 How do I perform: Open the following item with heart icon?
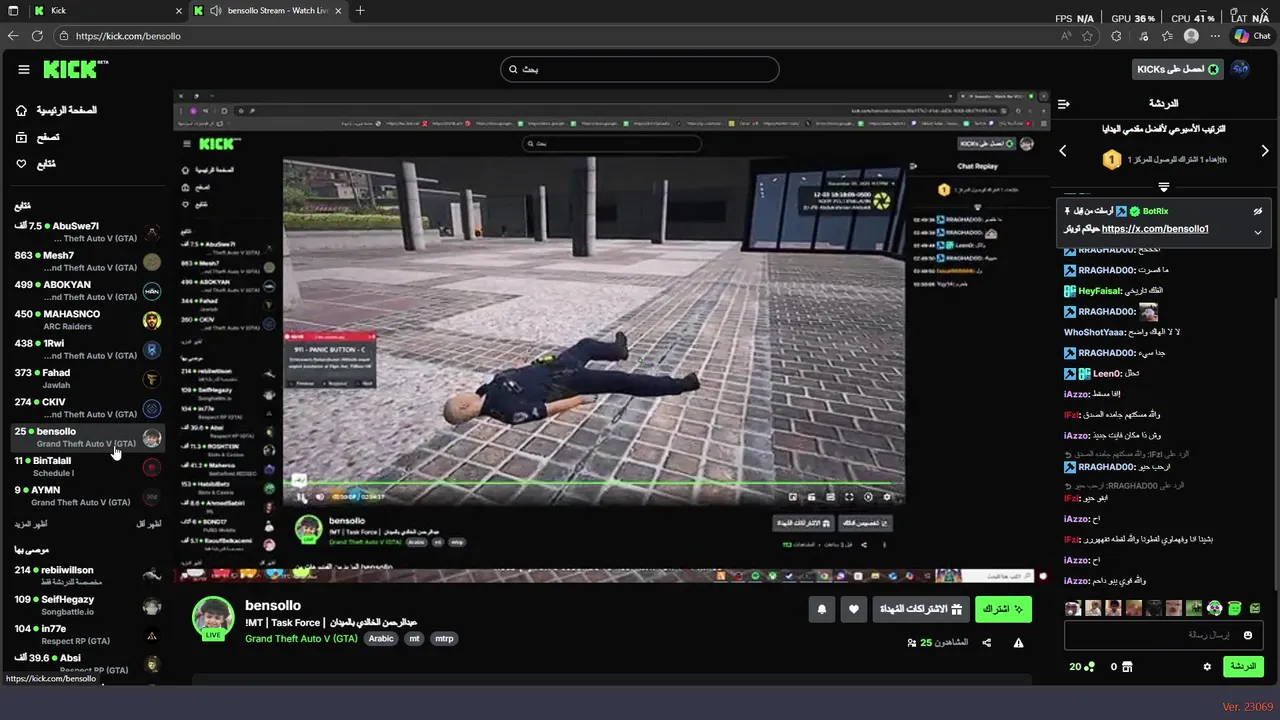tap(36, 164)
